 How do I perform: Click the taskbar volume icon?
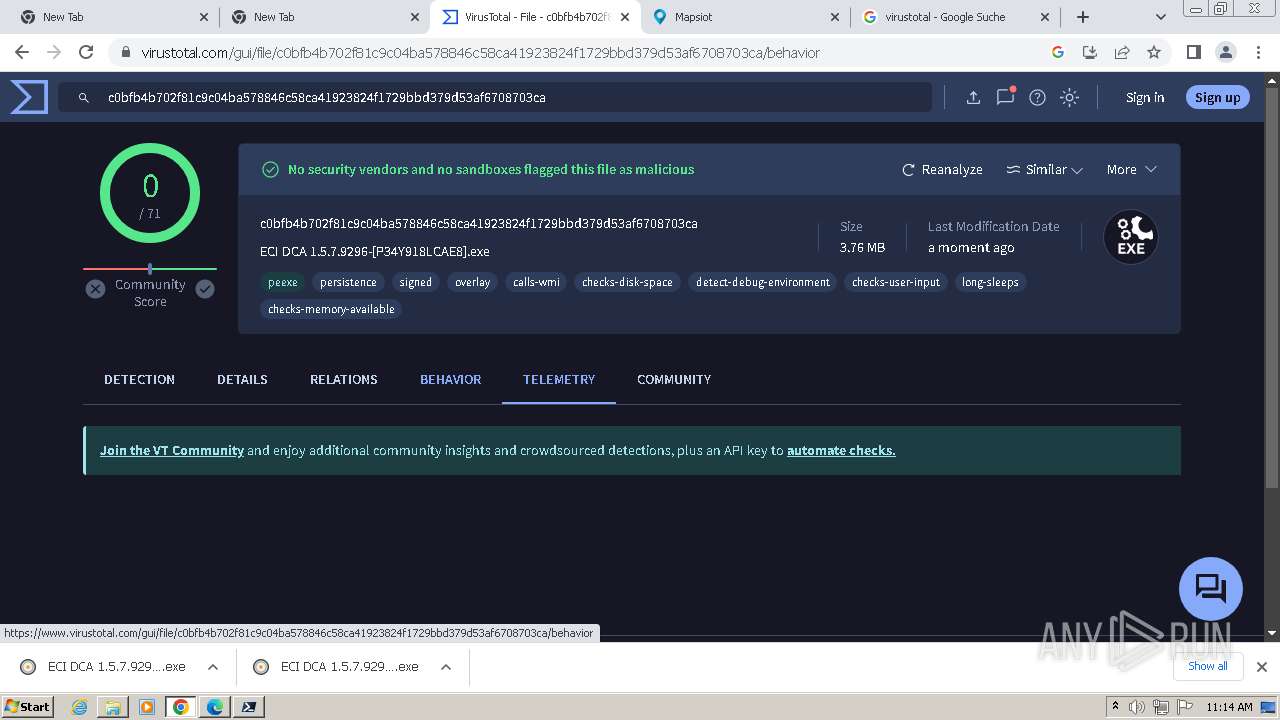point(1137,707)
